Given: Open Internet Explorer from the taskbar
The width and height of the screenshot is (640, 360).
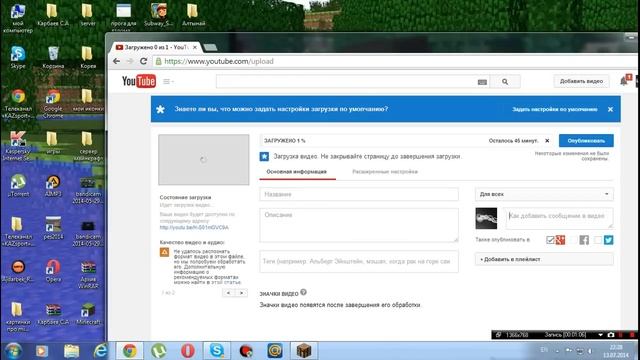Looking at the screenshot, I should (x=100, y=351).
